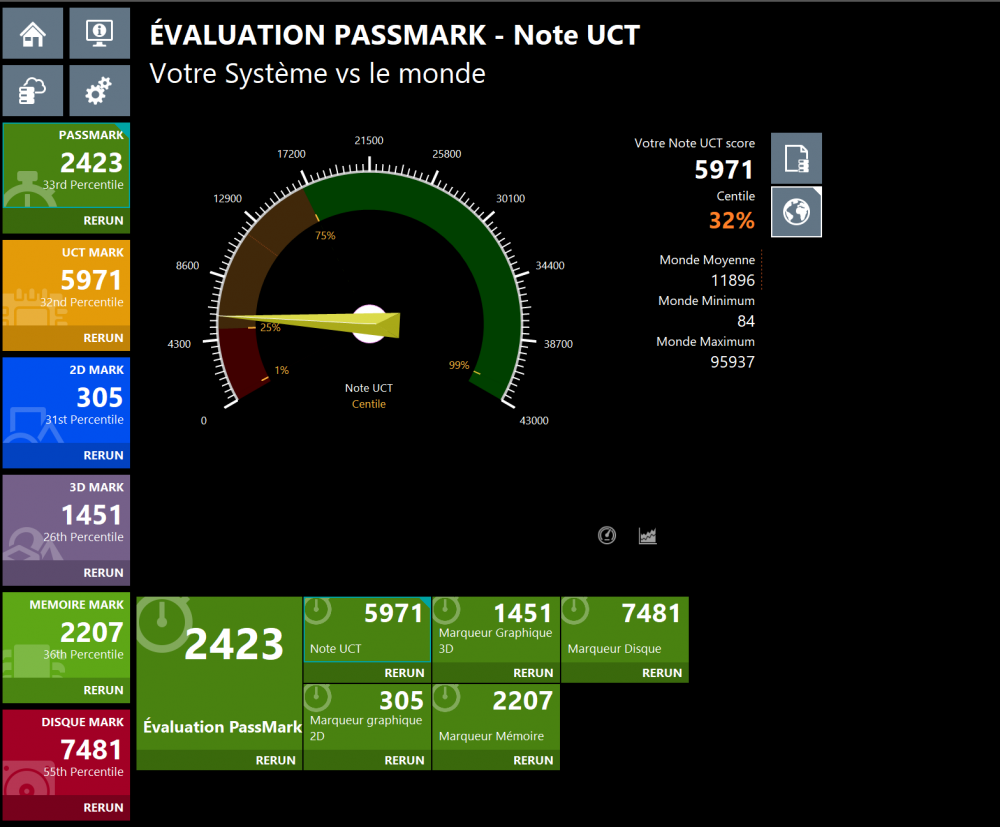Select the PASSMARK 2423 sidebar tile
Screen dimensions: 1000x827
coord(66,166)
